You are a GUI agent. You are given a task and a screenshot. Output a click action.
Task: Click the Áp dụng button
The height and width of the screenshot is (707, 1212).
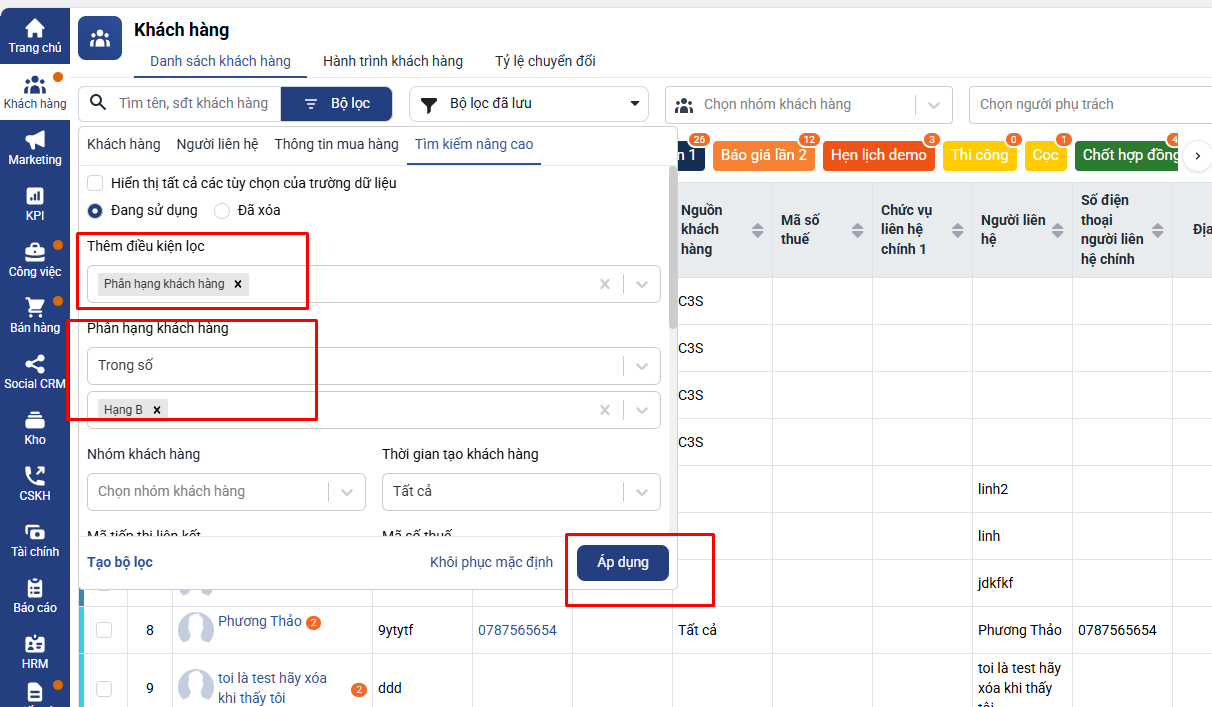[622, 563]
